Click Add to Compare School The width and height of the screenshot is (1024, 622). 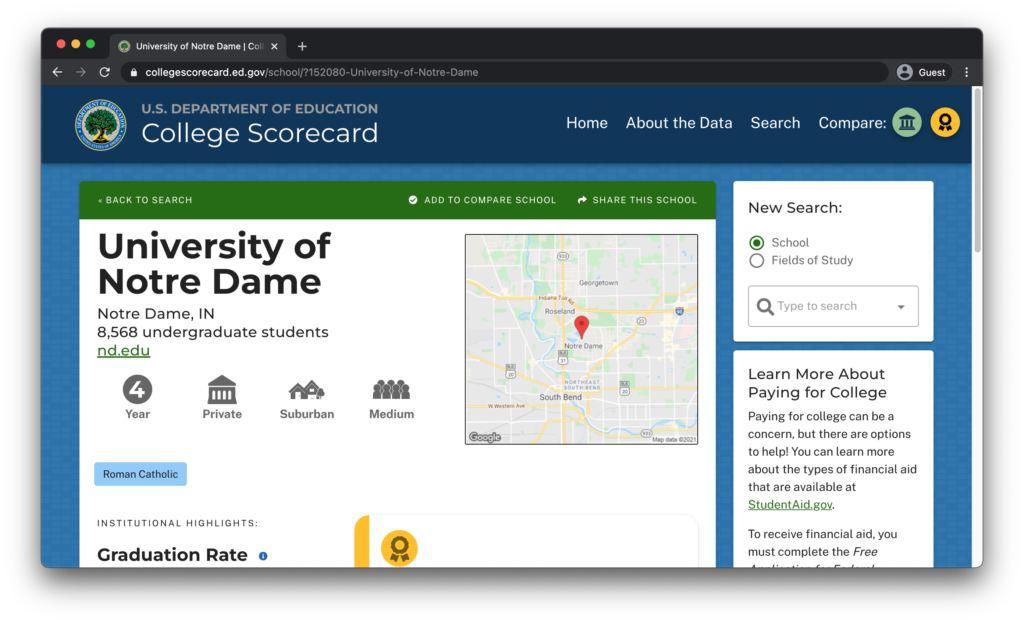click(483, 200)
